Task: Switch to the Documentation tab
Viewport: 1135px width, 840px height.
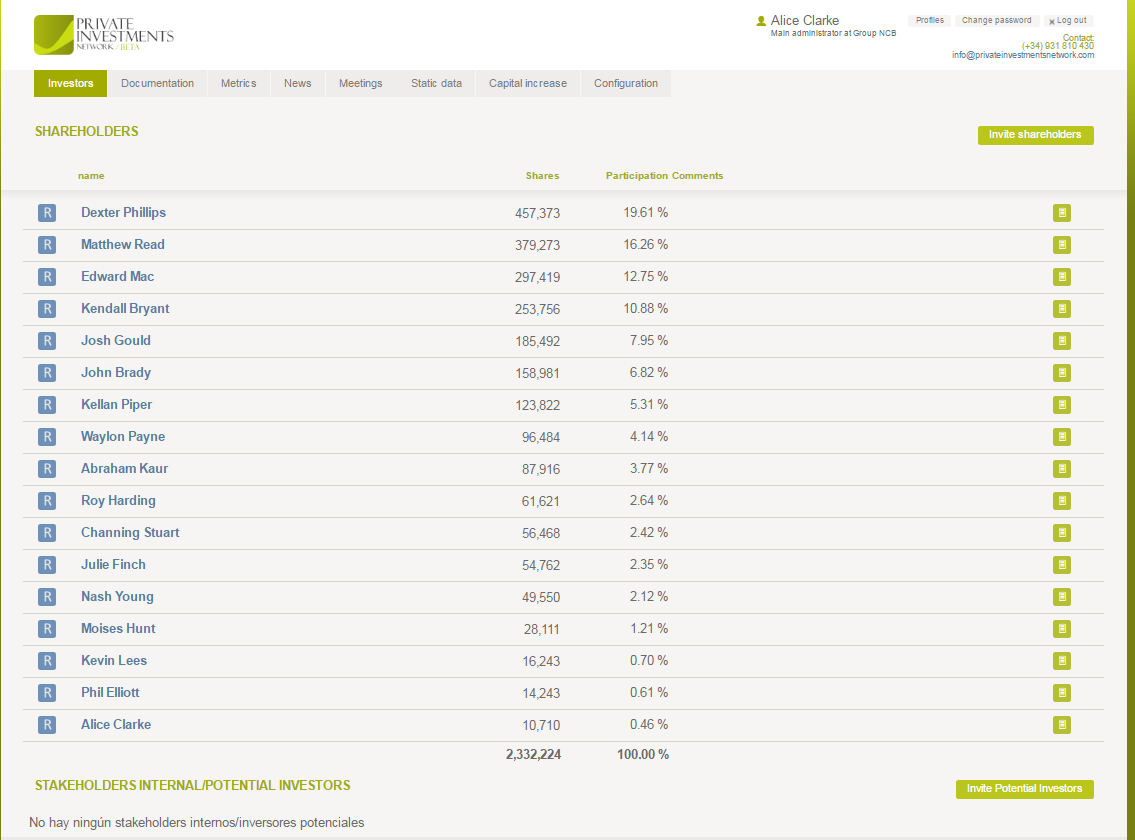Action: point(157,84)
